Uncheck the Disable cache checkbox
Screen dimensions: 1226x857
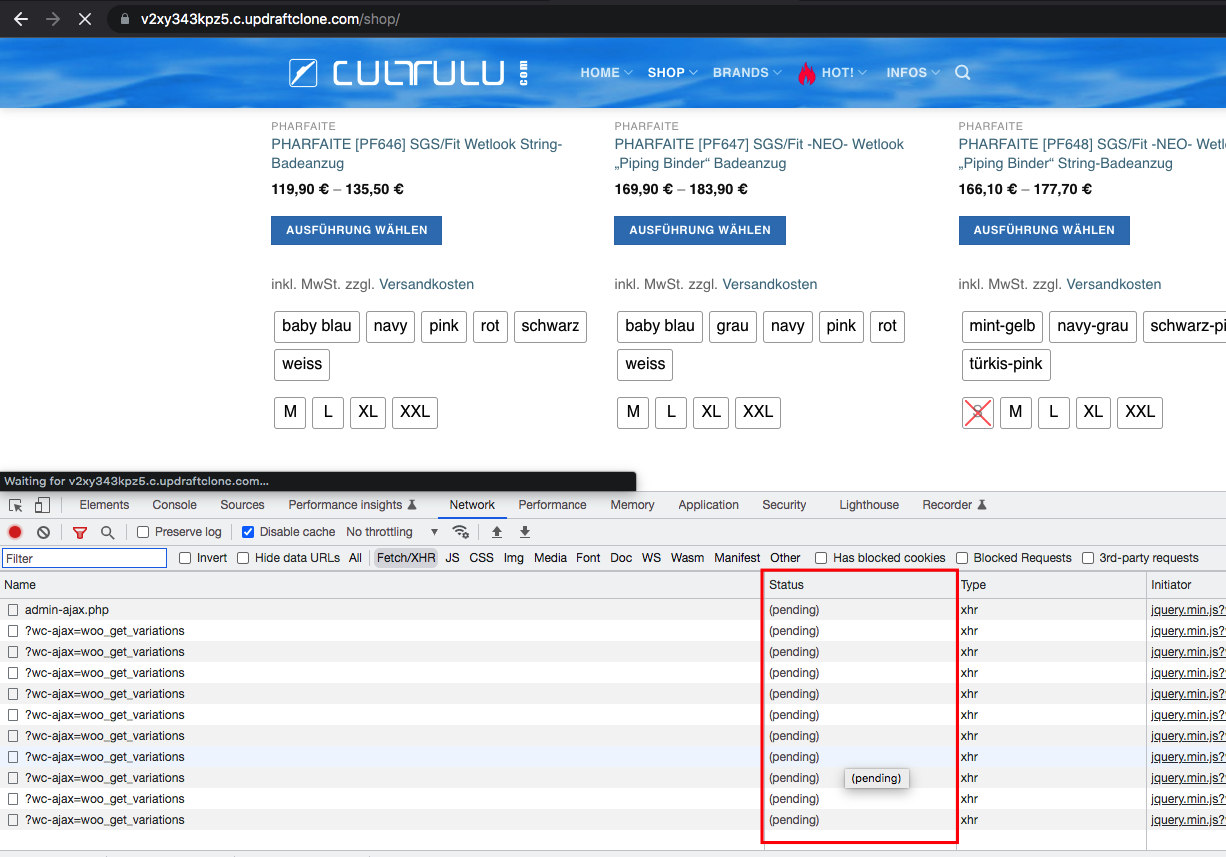248,532
